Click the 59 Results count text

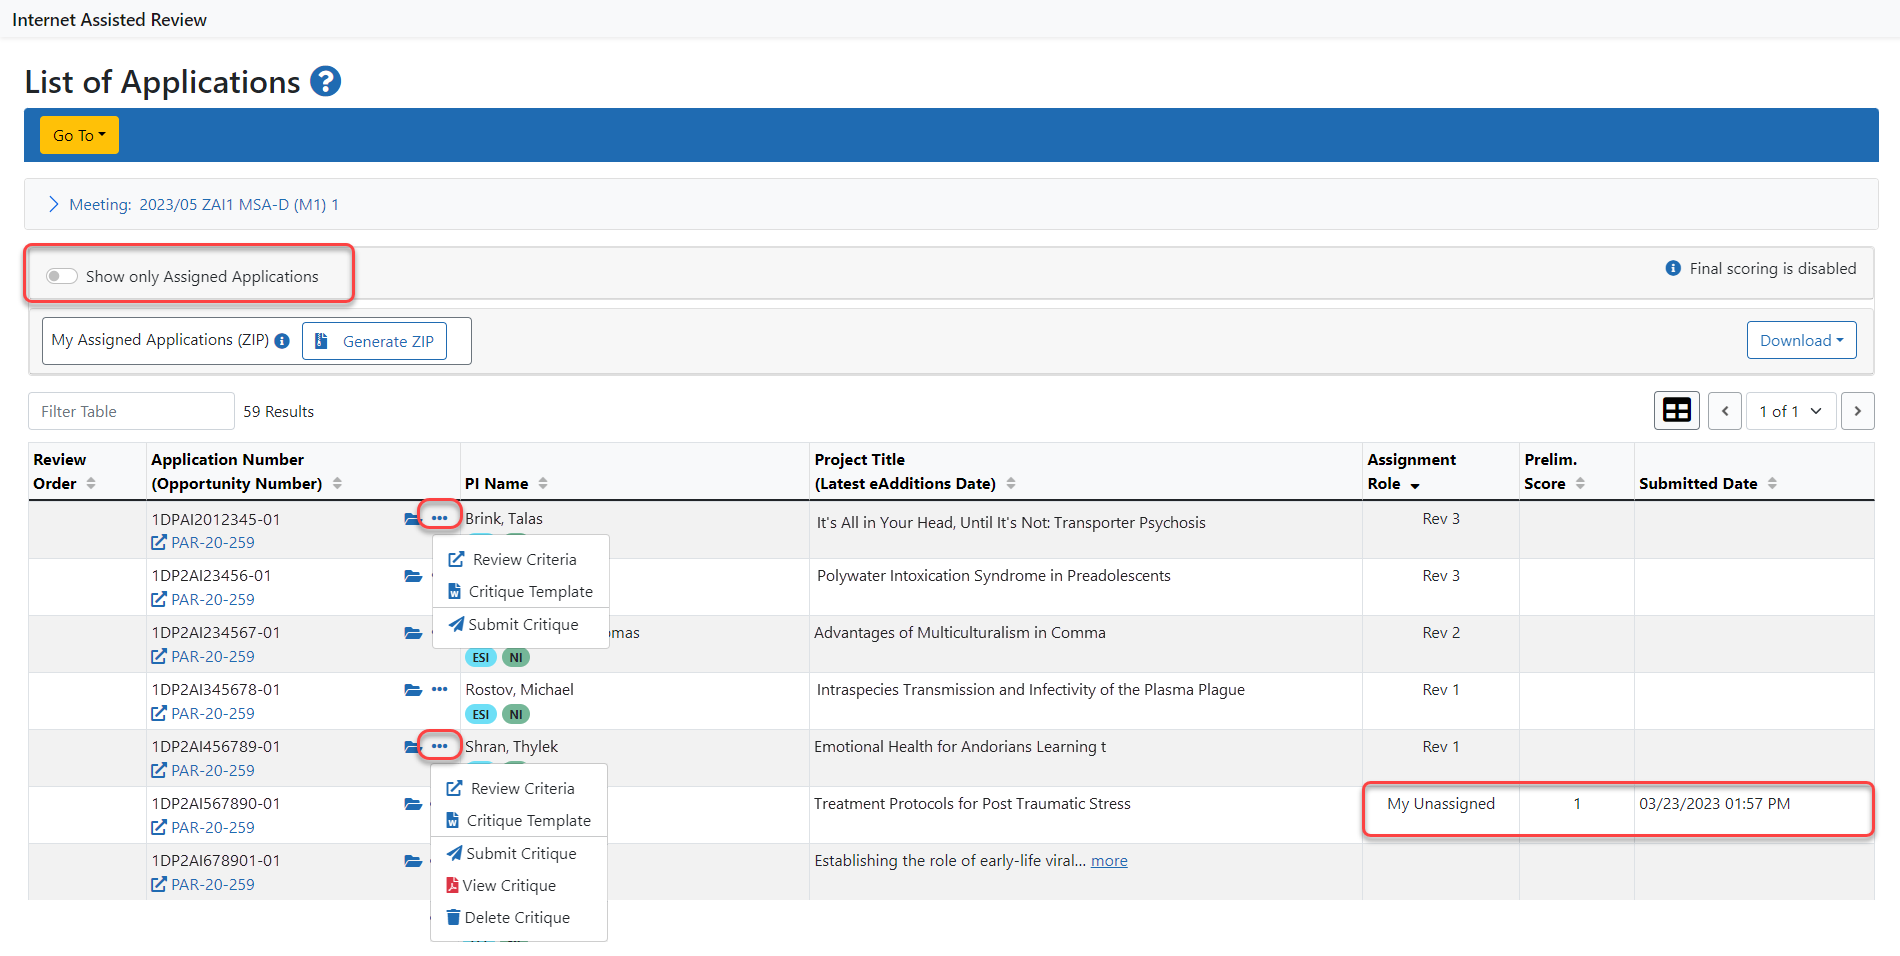[279, 411]
